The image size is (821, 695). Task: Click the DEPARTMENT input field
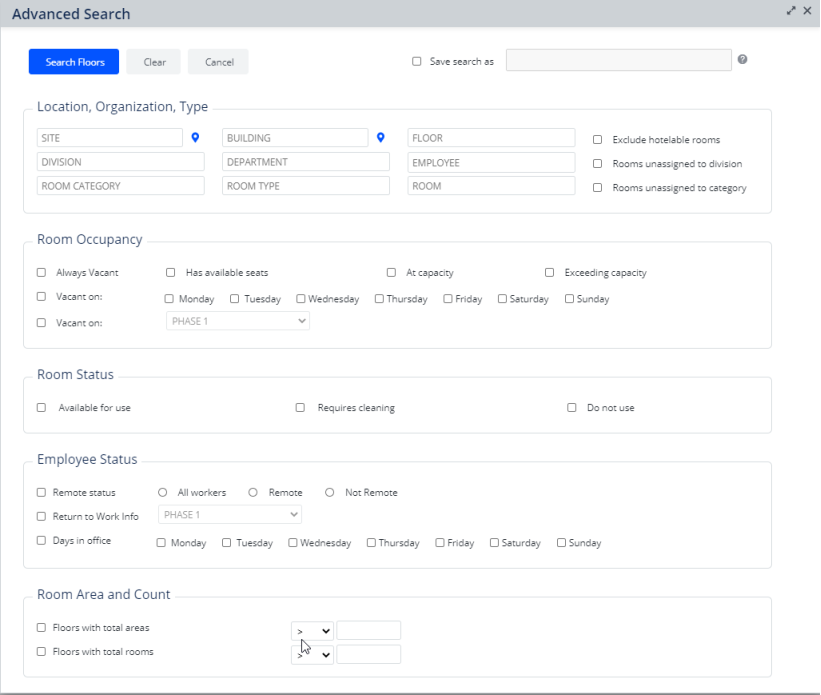point(306,162)
